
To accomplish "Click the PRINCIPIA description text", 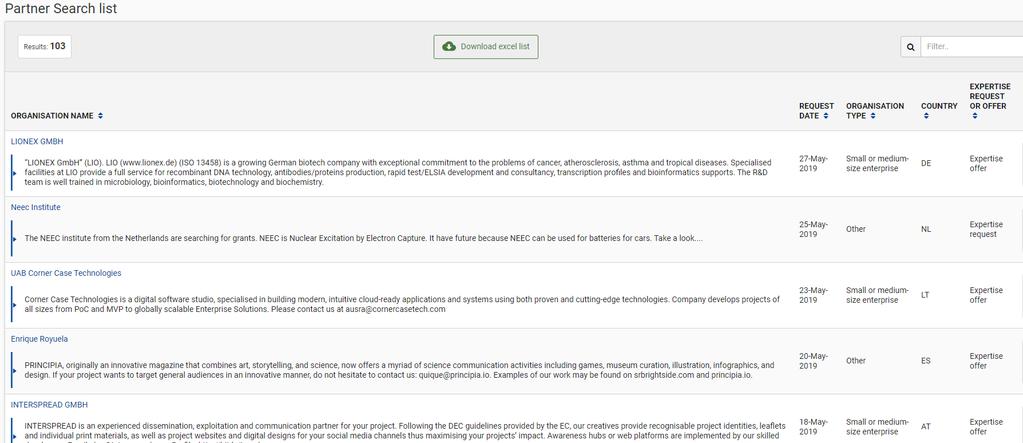I will click(399, 371).
